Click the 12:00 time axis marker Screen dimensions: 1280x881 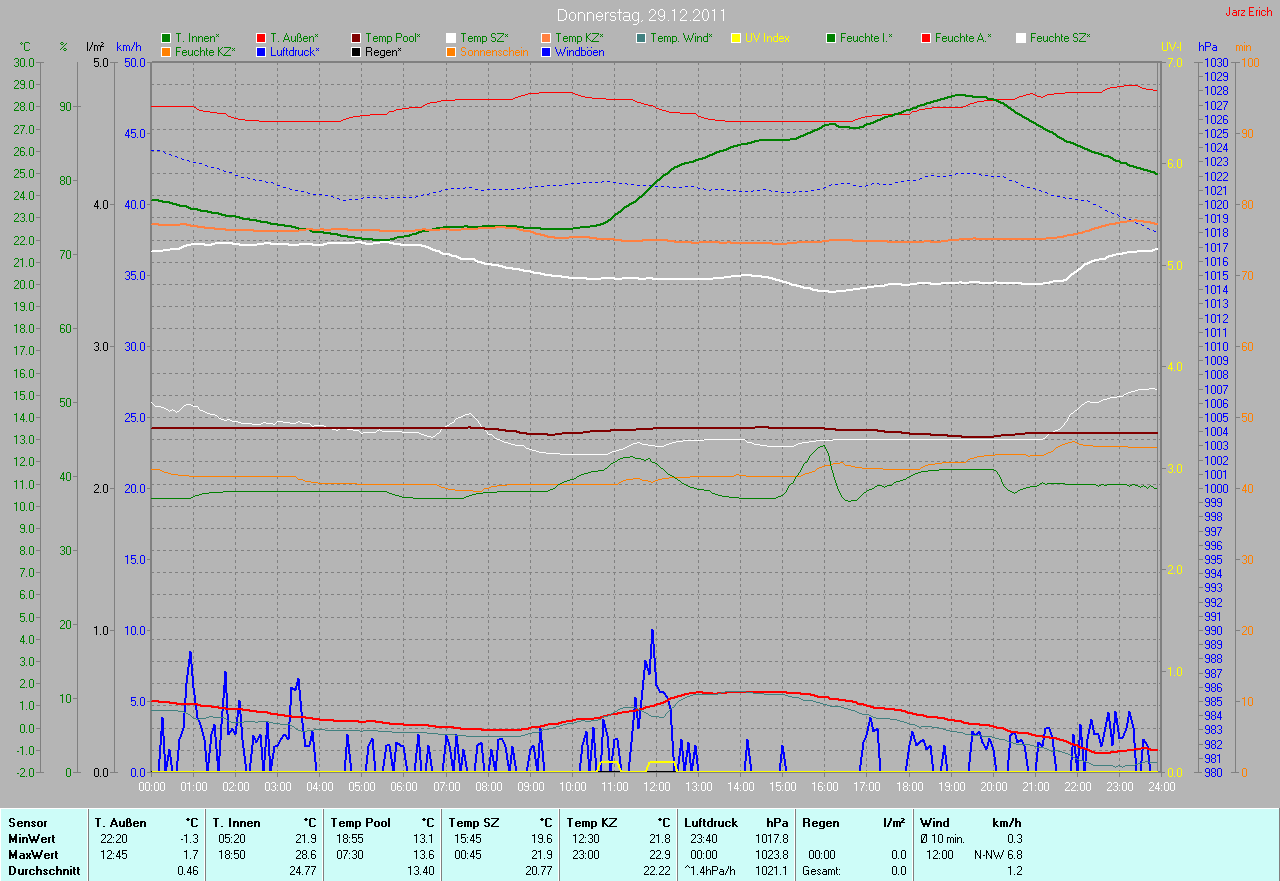click(656, 787)
